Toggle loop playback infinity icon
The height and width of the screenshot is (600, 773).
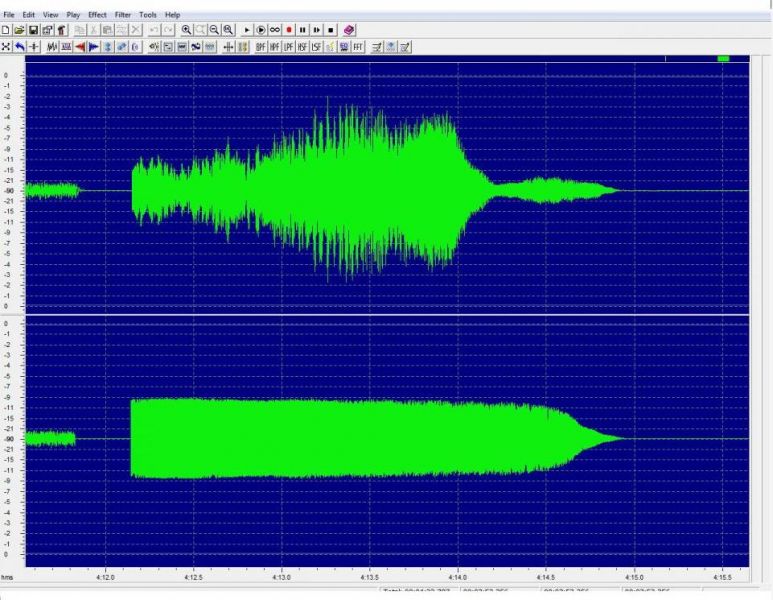click(x=275, y=30)
